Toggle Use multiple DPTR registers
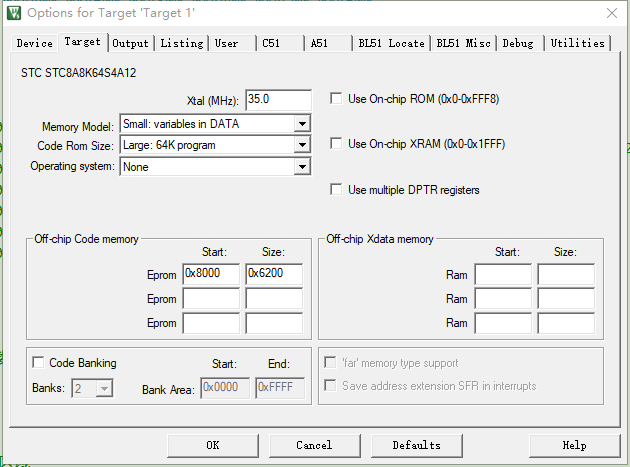Image resolution: width=630 pixels, height=467 pixels. tap(336, 189)
